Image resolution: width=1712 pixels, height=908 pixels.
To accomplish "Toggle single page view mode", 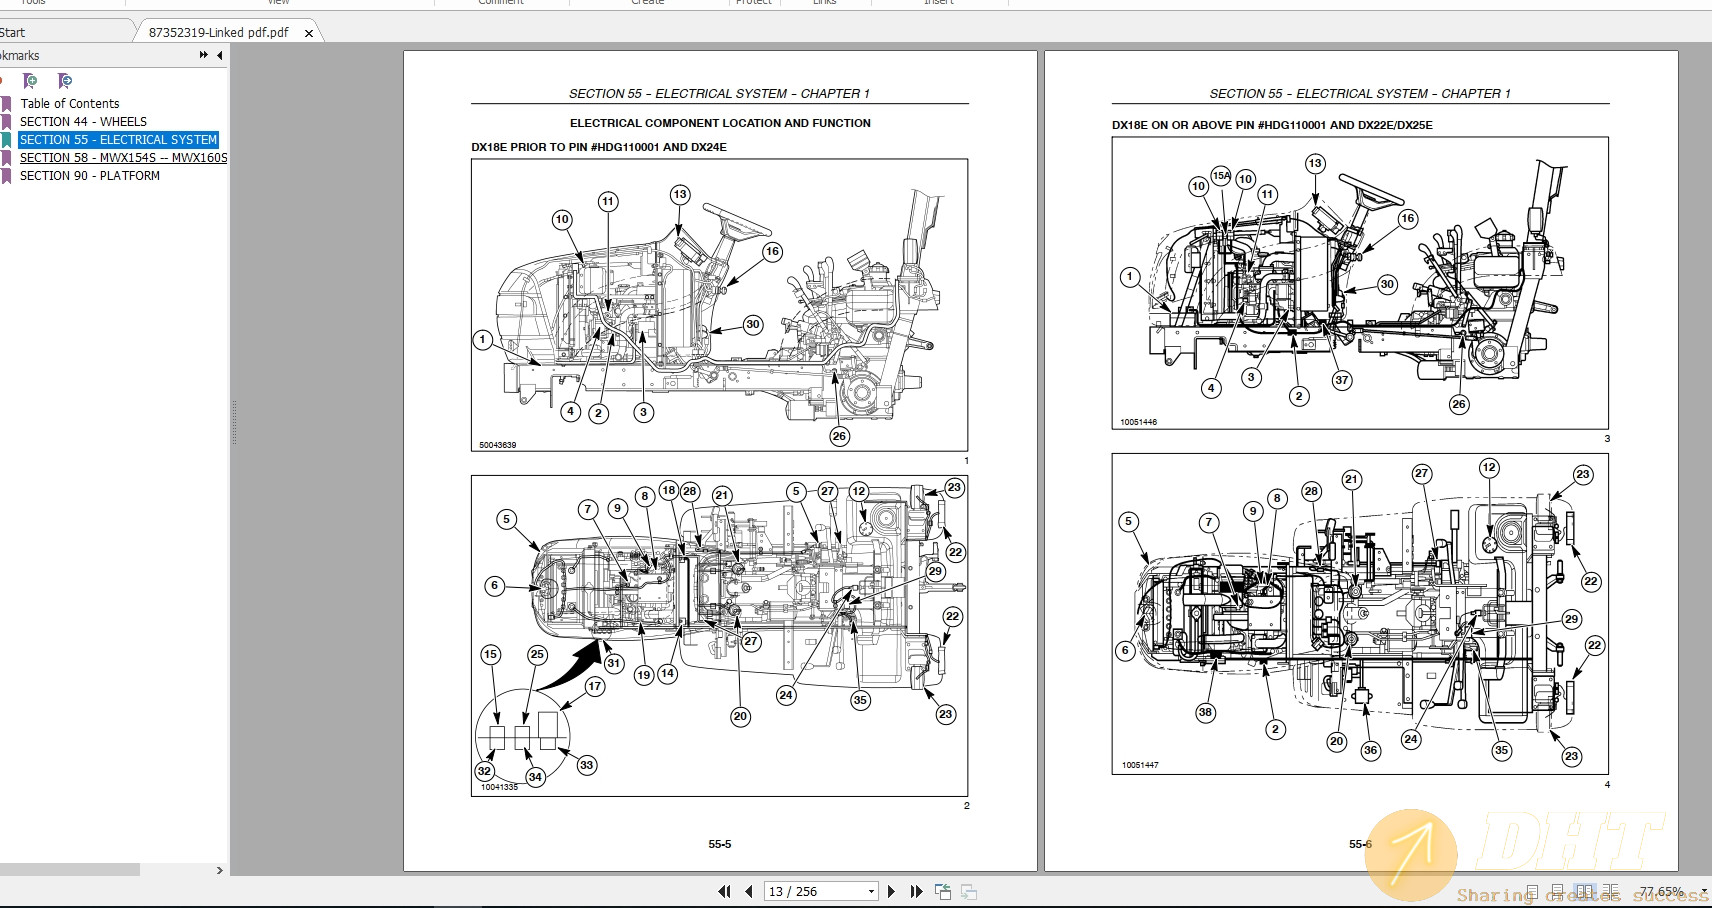I will tap(1532, 890).
